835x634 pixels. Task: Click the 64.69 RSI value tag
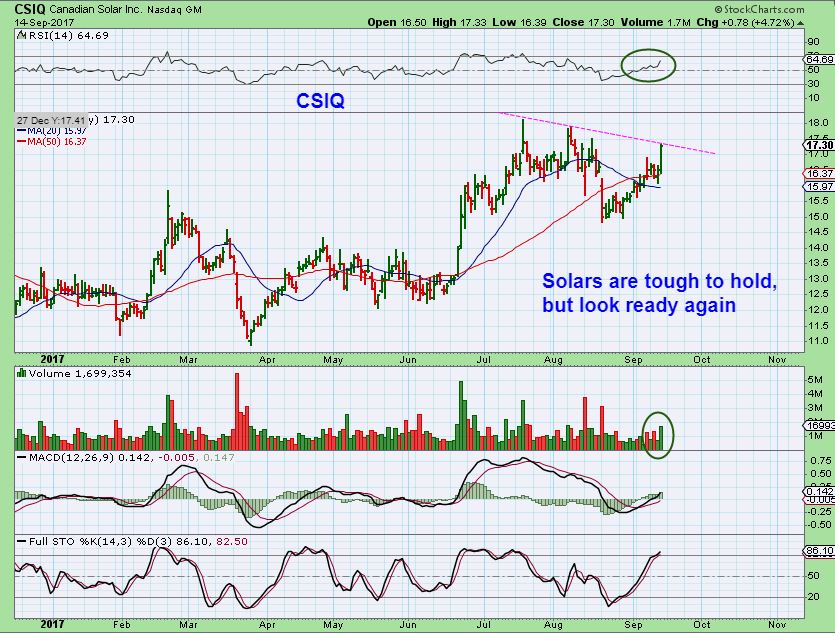click(x=820, y=59)
